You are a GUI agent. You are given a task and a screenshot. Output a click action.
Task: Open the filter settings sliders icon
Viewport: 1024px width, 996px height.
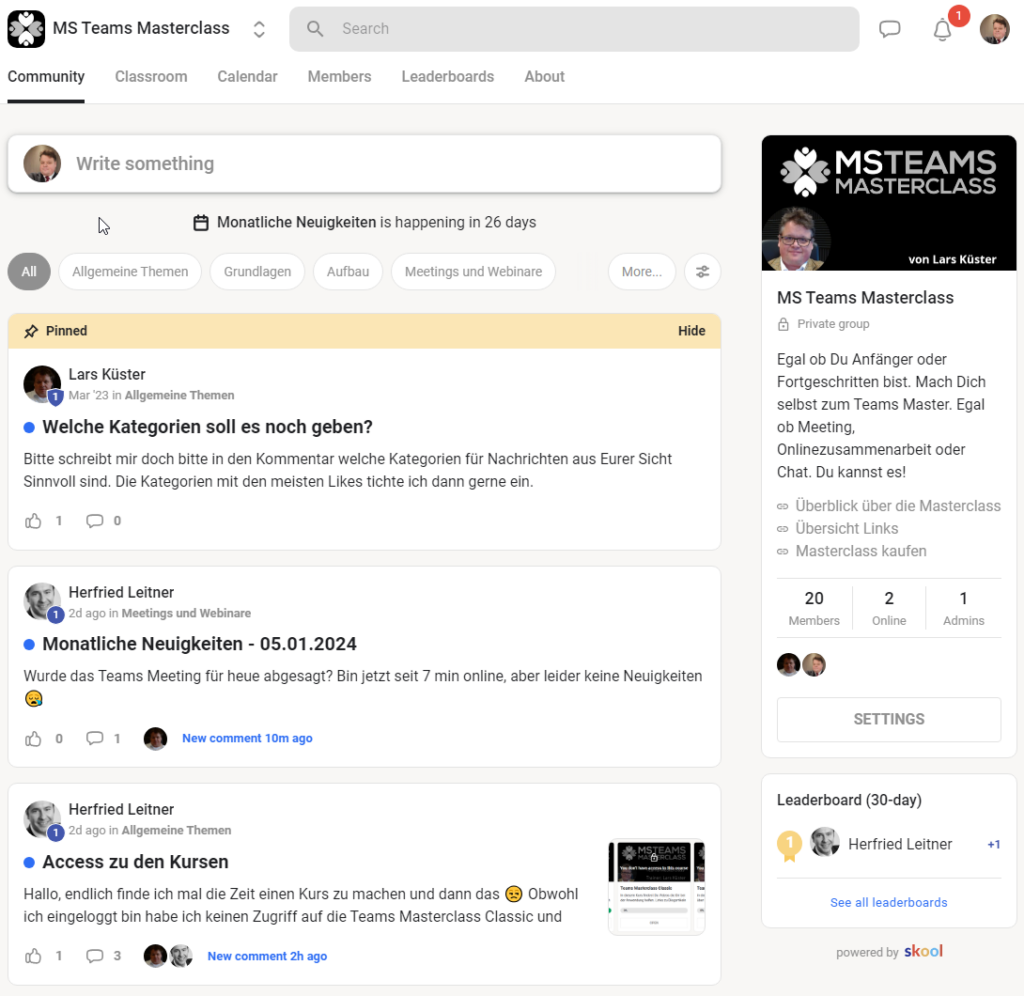(703, 272)
